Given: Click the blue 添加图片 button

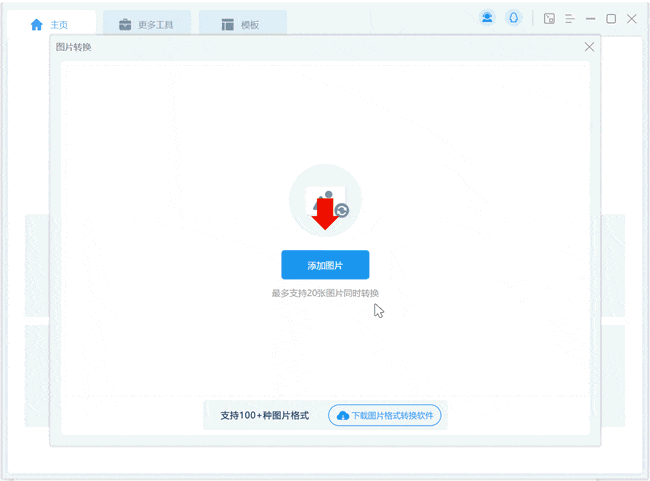Looking at the screenshot, I should pyautogui.click(x=325, y=265).
